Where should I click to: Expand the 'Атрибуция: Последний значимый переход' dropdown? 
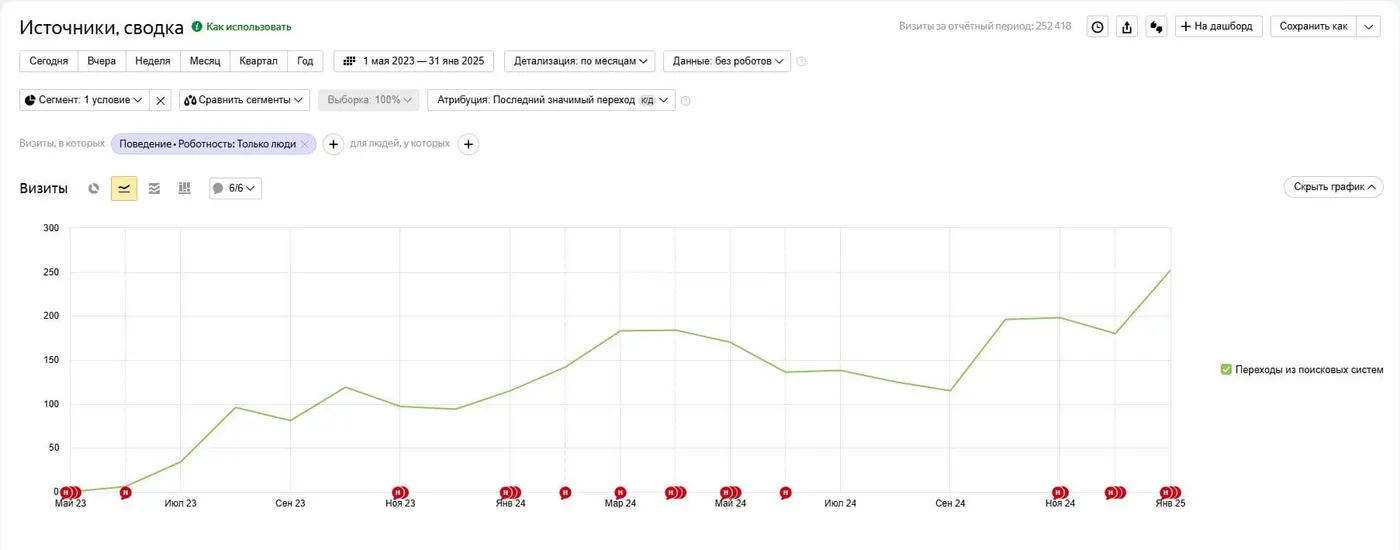click(x=551, y=100)
